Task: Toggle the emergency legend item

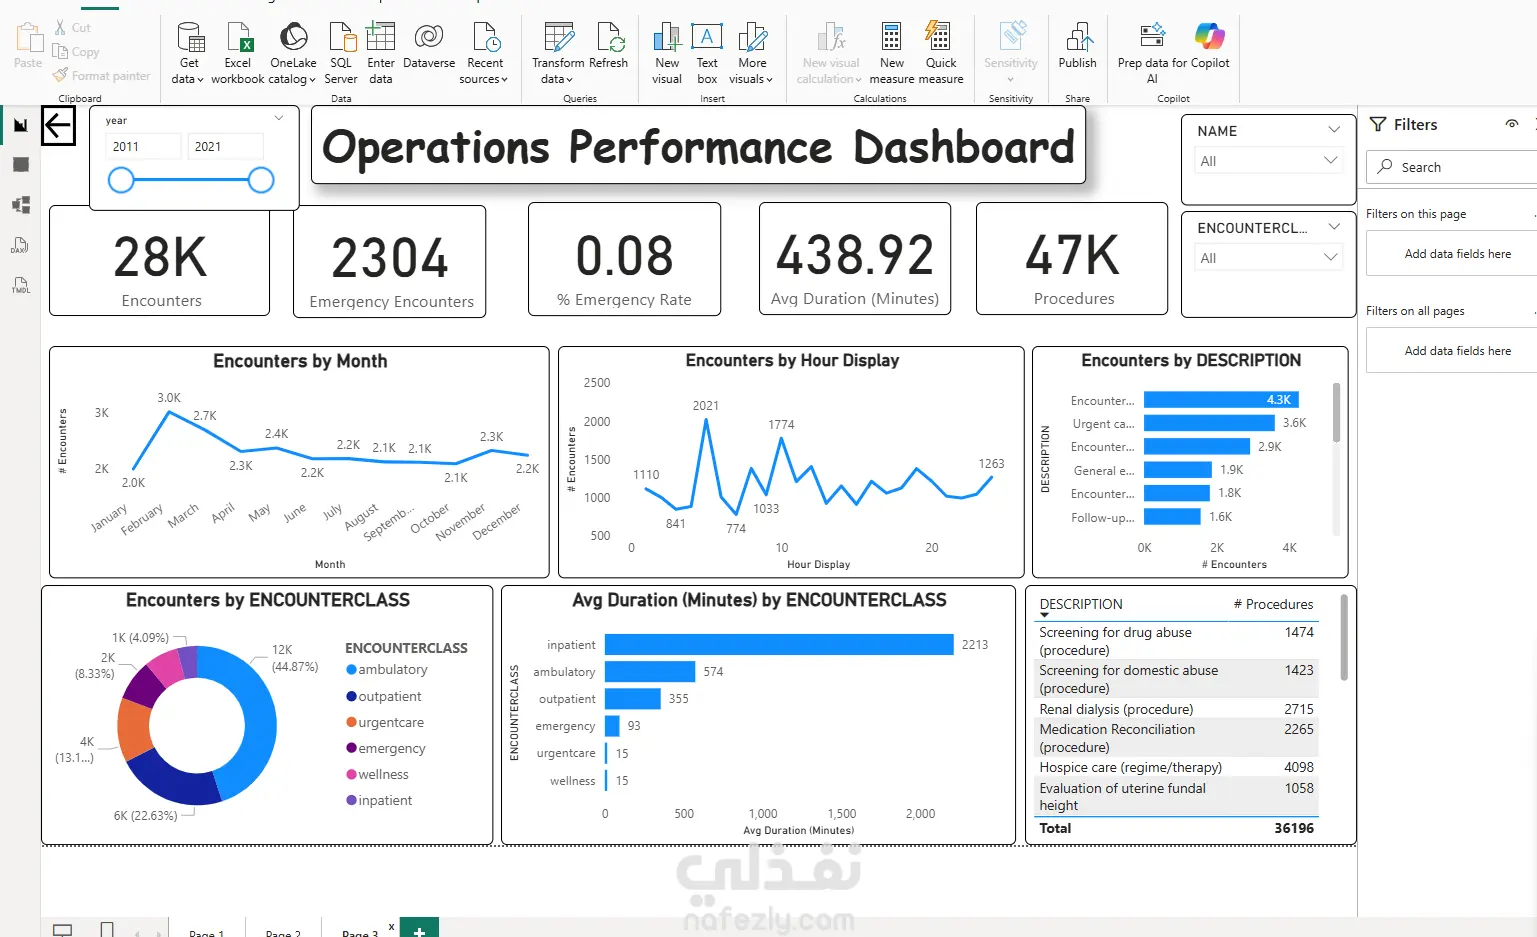Action: coord(386,748)
